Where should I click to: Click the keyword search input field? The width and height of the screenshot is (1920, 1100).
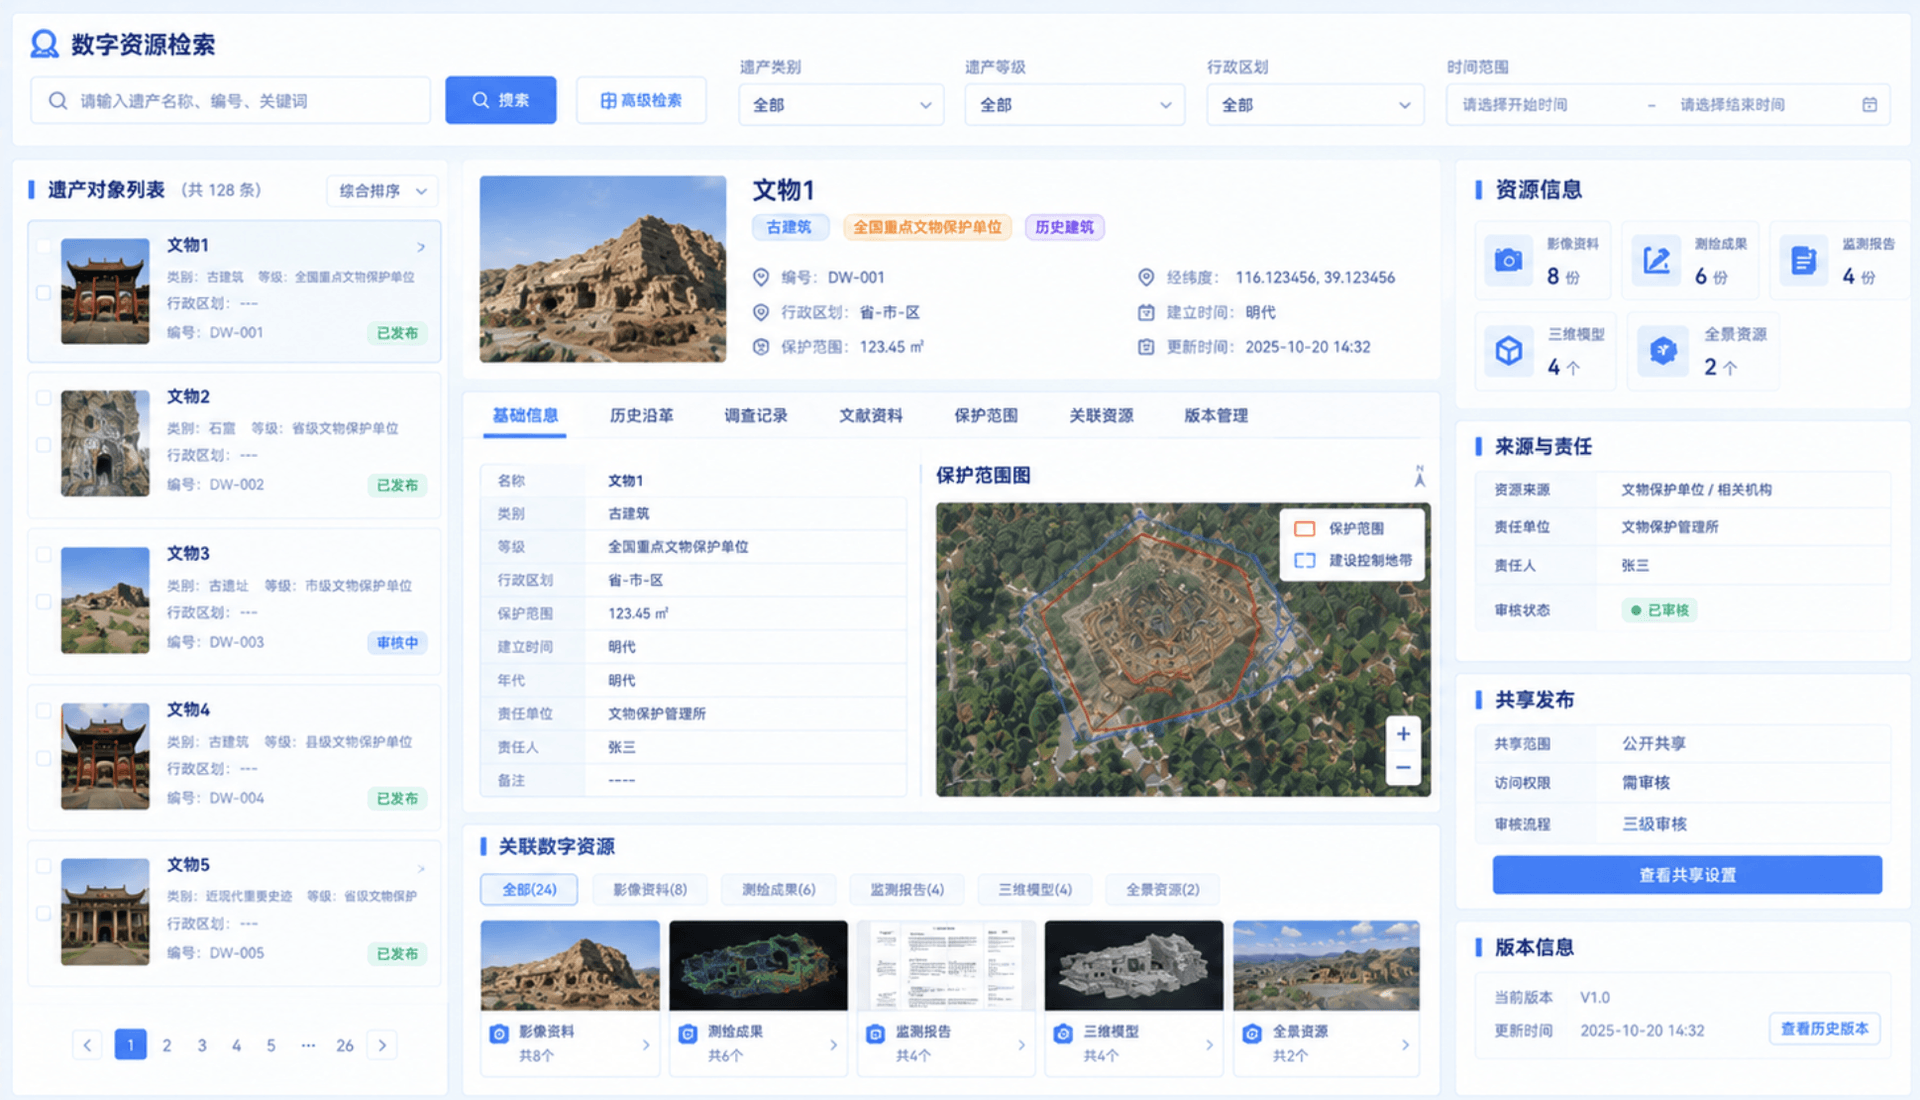[x=231, y=101]
